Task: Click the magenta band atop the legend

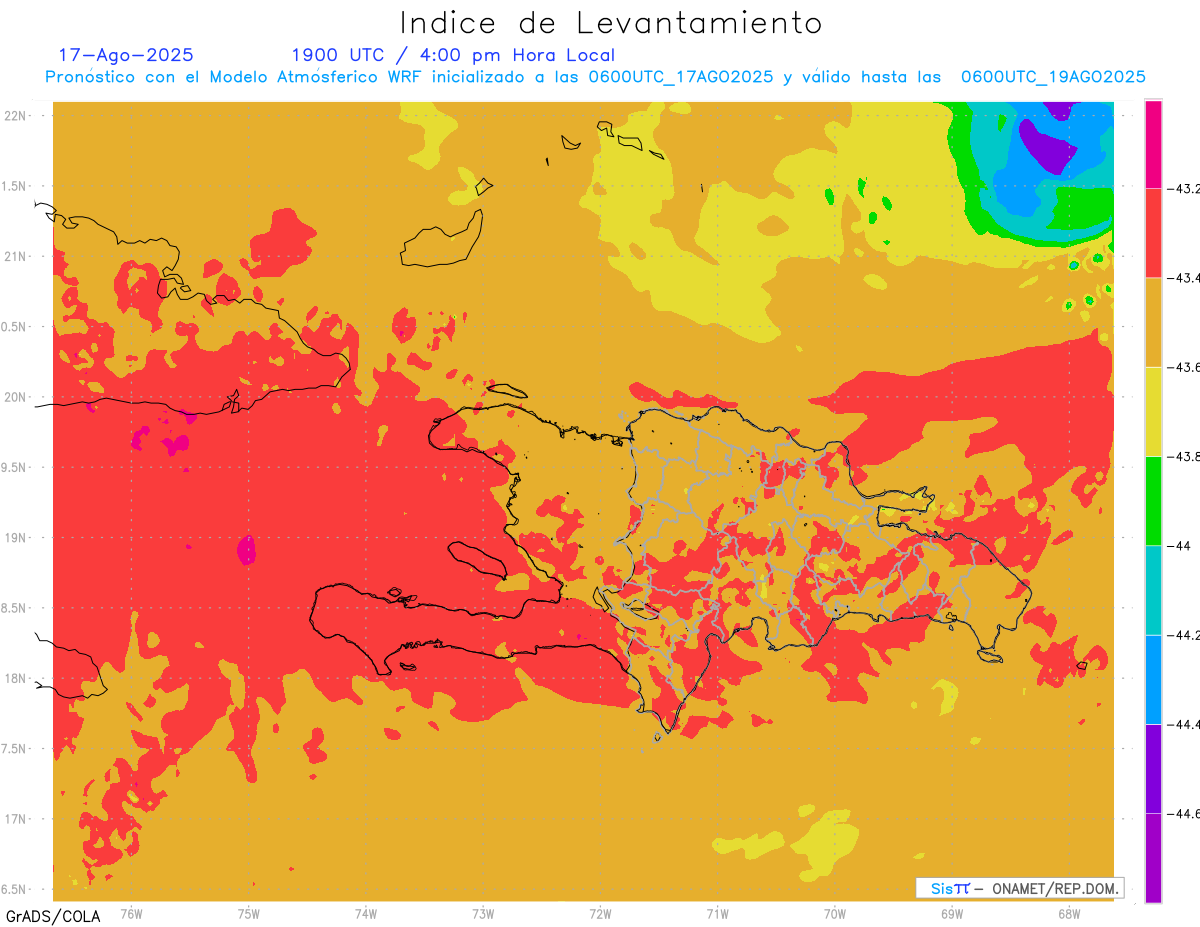Action: click(x=1153, y=144)
